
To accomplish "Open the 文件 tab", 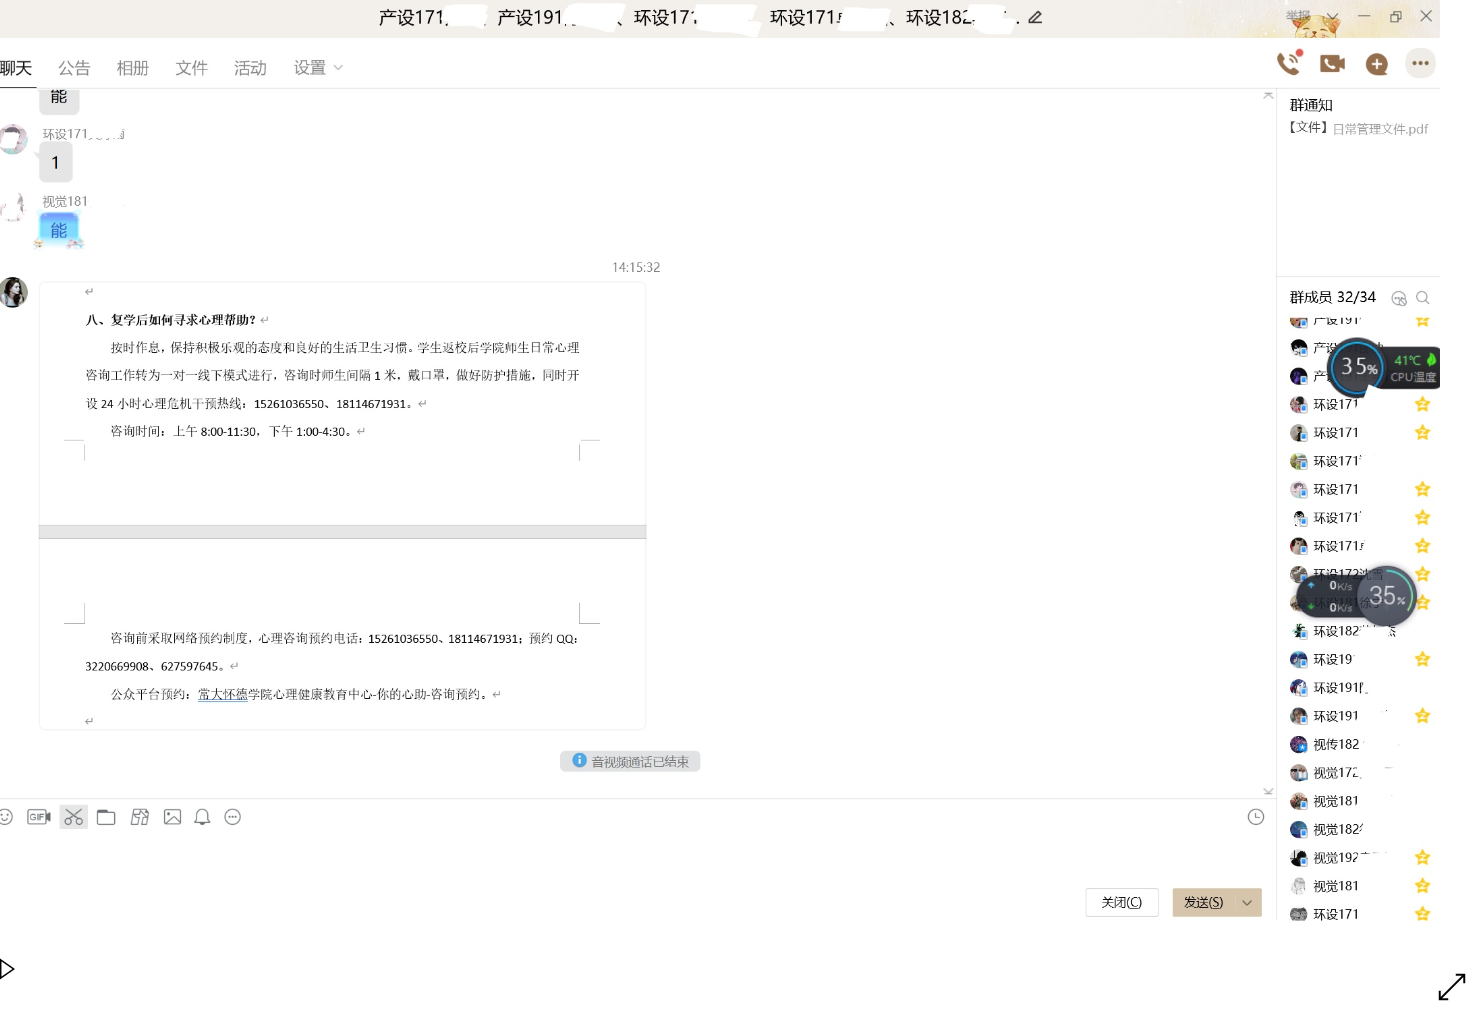I will pyautogui.click(x=191, y=68).
